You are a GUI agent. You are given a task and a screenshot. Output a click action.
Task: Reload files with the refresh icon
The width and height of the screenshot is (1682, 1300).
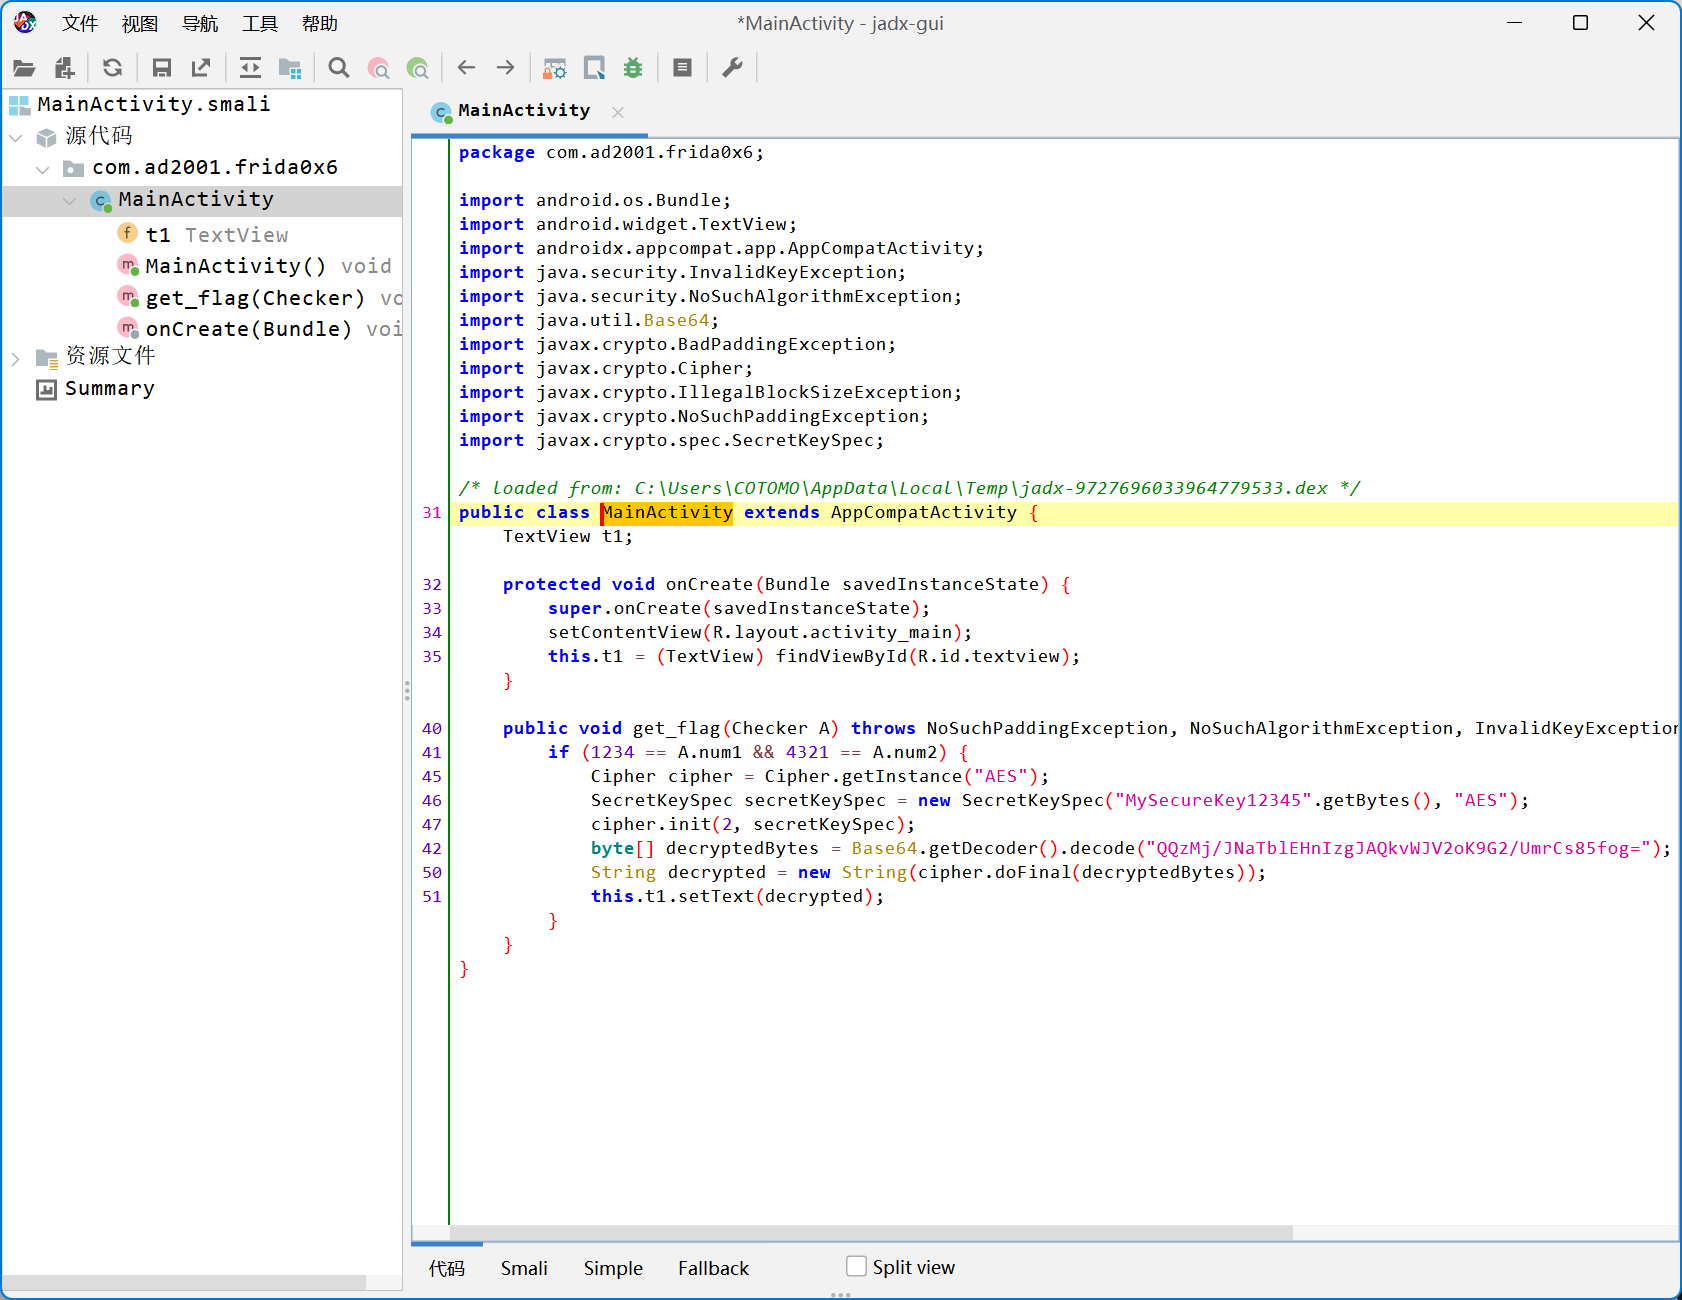coord(112,68)
